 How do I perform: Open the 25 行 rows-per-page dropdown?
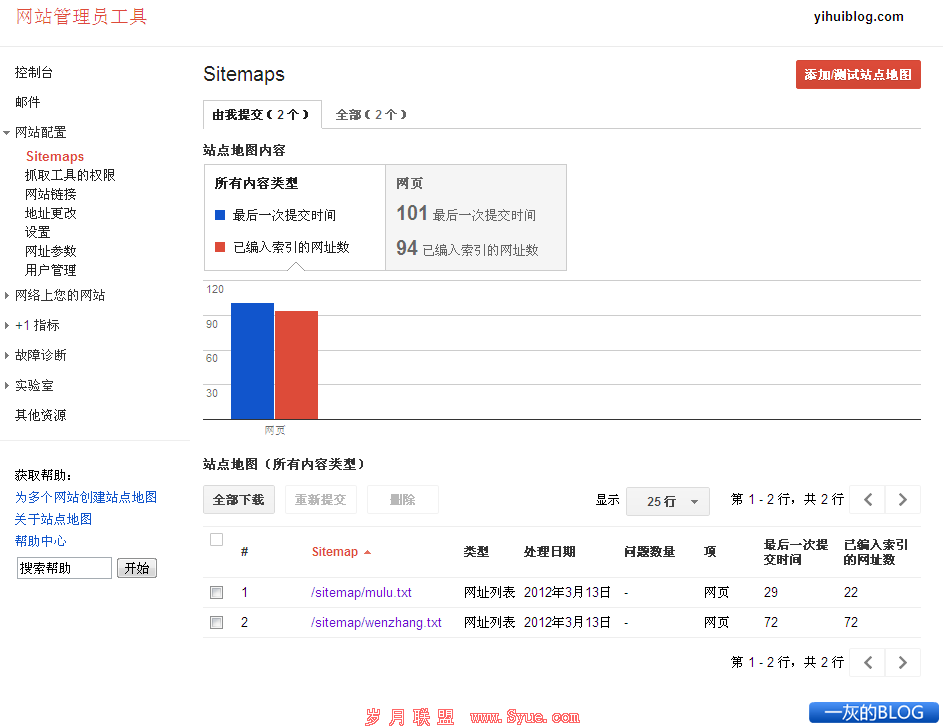tap(667, 500)
